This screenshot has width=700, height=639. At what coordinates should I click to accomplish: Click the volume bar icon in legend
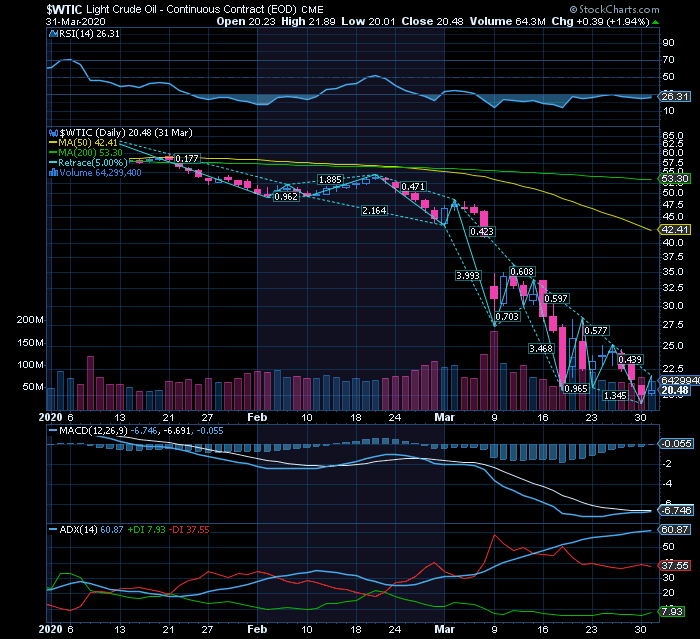[54, 172]
